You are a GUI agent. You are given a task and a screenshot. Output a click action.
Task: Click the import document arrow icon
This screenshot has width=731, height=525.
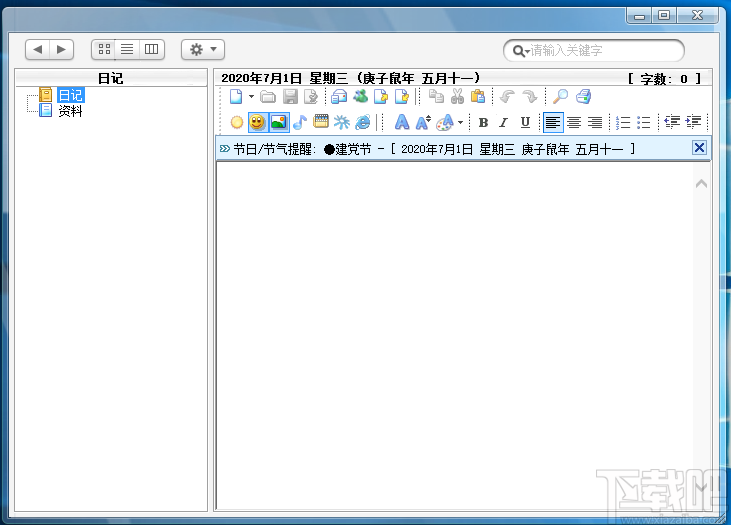pyautogui.click(x=401, y=97)
